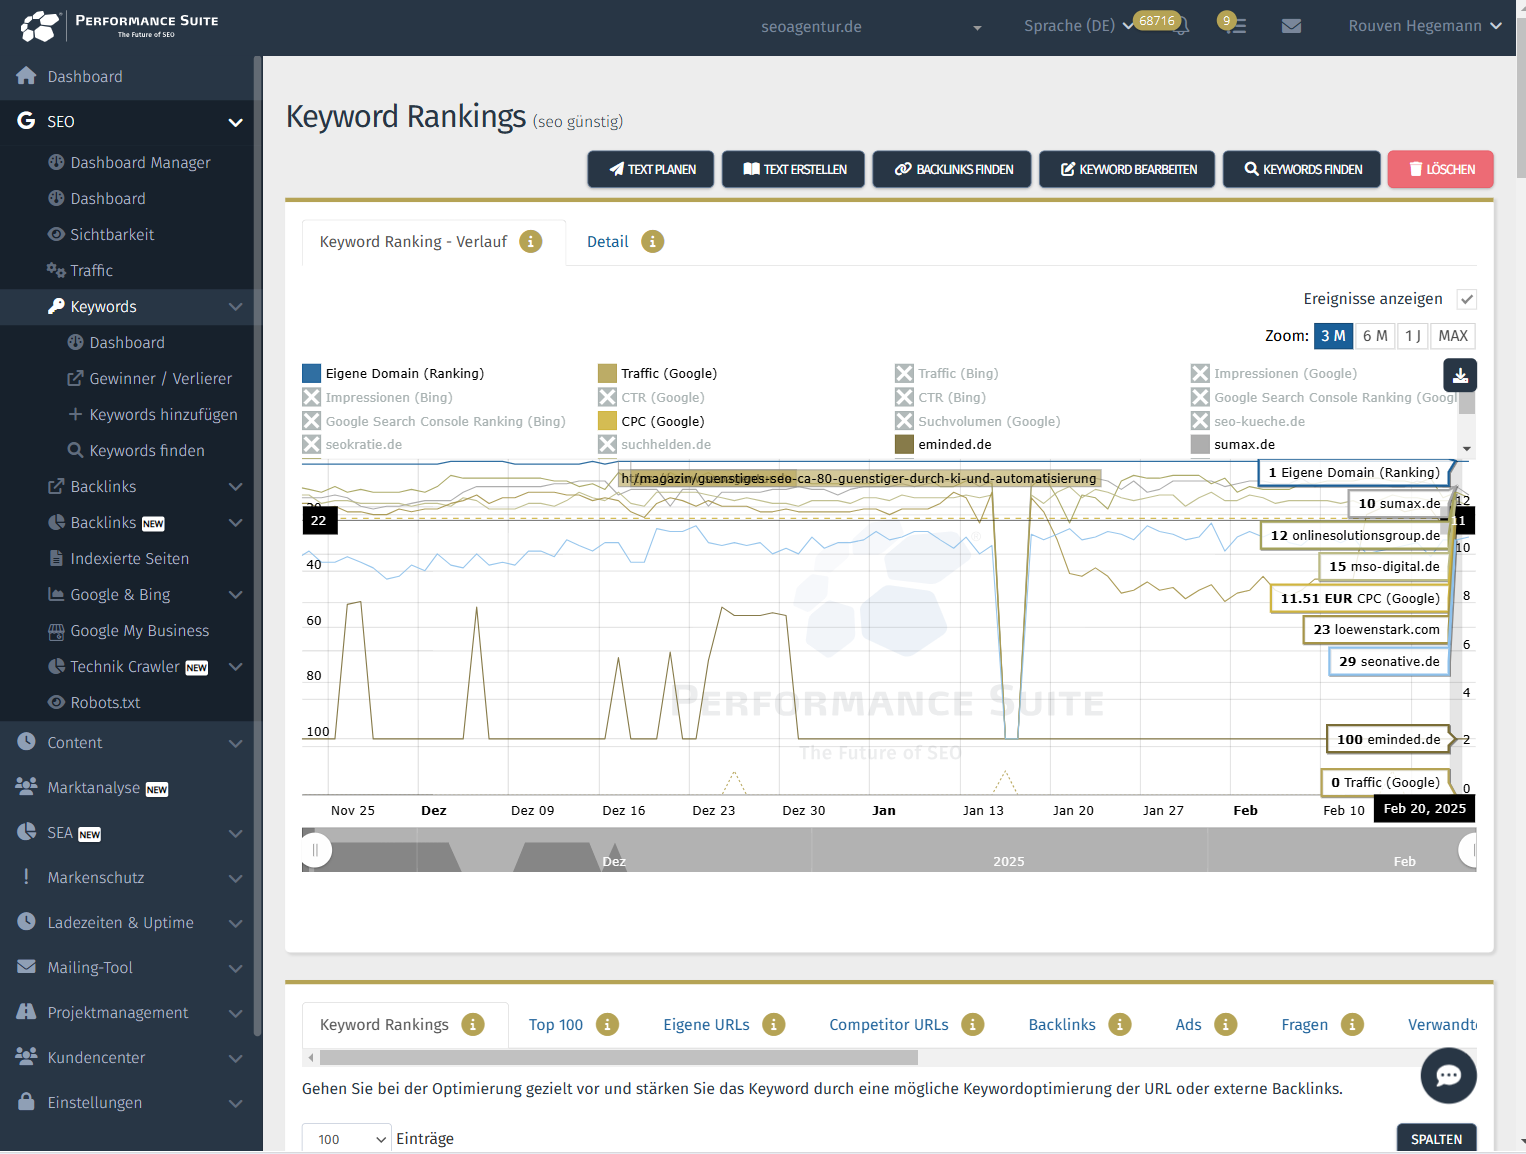Click the BACKLINKS FINDEN button
The width and height of the screenshot is (1526, 1154).
(953, 170)
